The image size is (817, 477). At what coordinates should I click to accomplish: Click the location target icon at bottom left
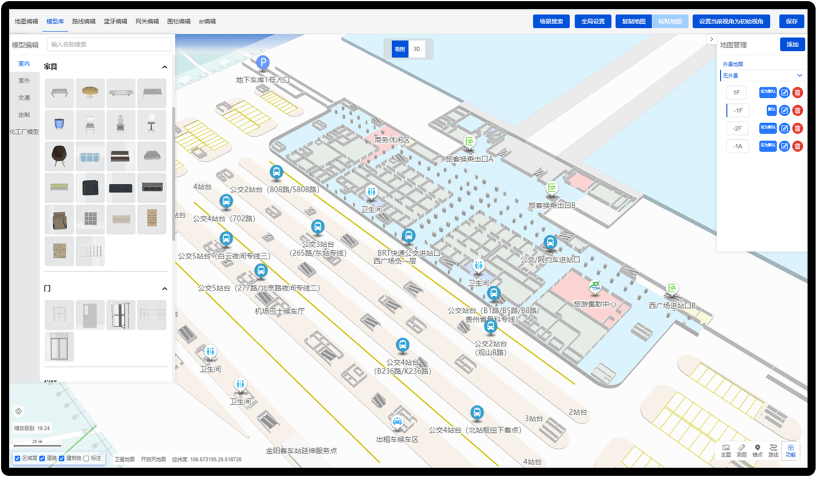tap(18, 411)
